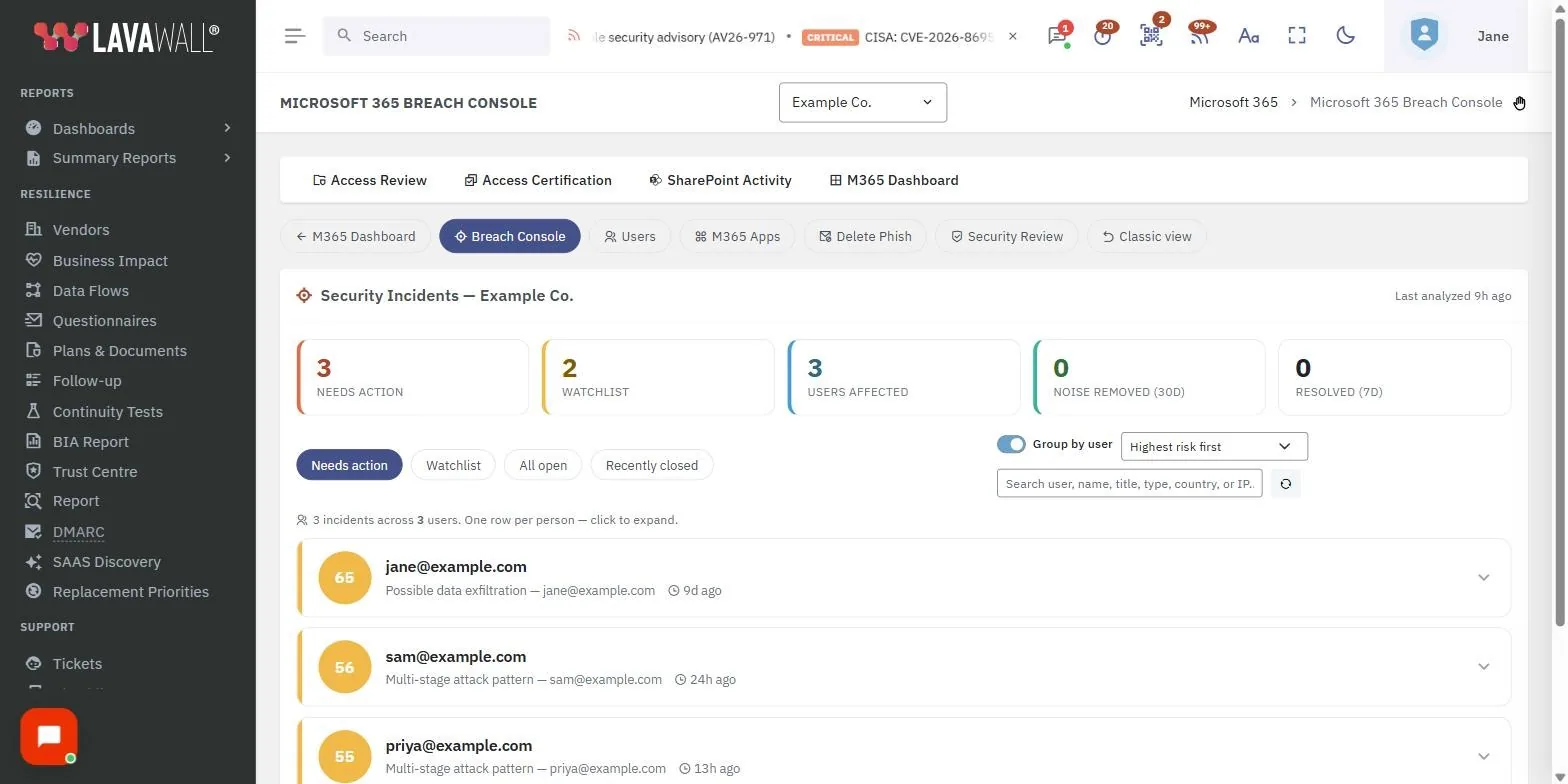Image resolution: width=1568 pixels, height=784 pixels.
Task: Open the Highest risk first sort dropdown
Action: 1214,446
